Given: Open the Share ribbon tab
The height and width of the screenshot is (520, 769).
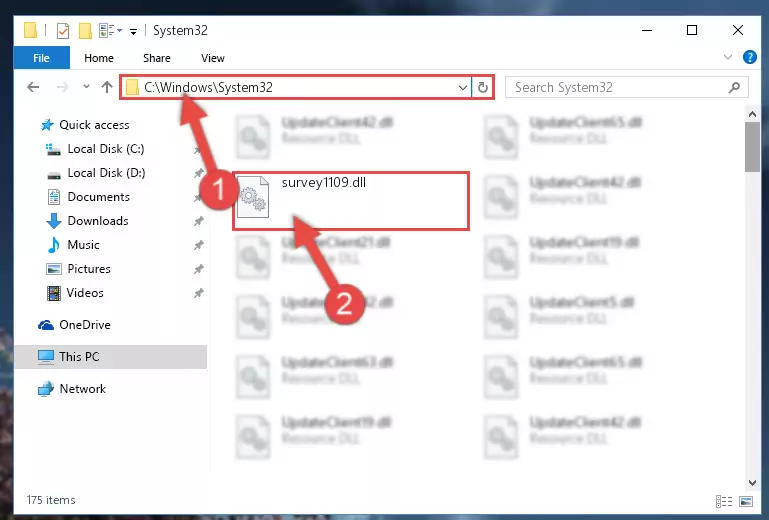Looking at the screenshot, I should pyautogui.click(x=156, y=58).
